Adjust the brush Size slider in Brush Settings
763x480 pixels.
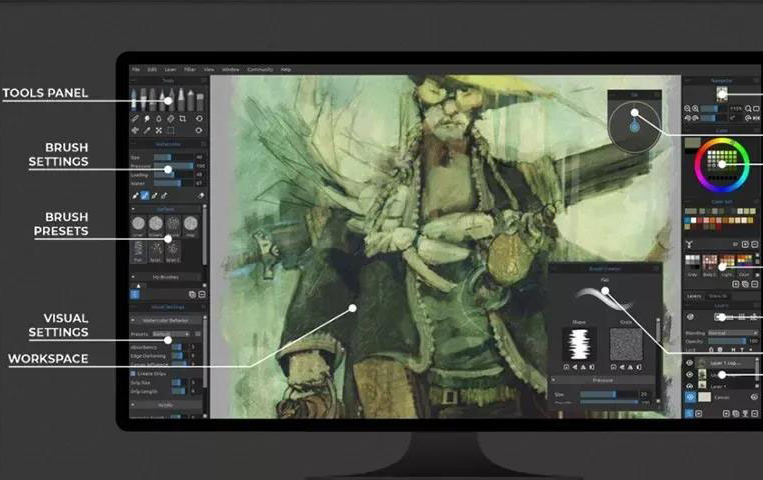click(174, 157)
